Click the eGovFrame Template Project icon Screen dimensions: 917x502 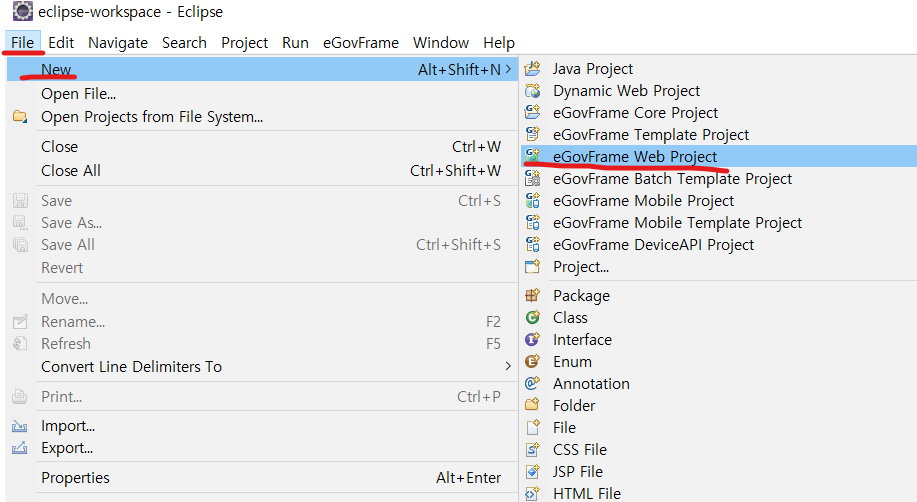point(532,135)
